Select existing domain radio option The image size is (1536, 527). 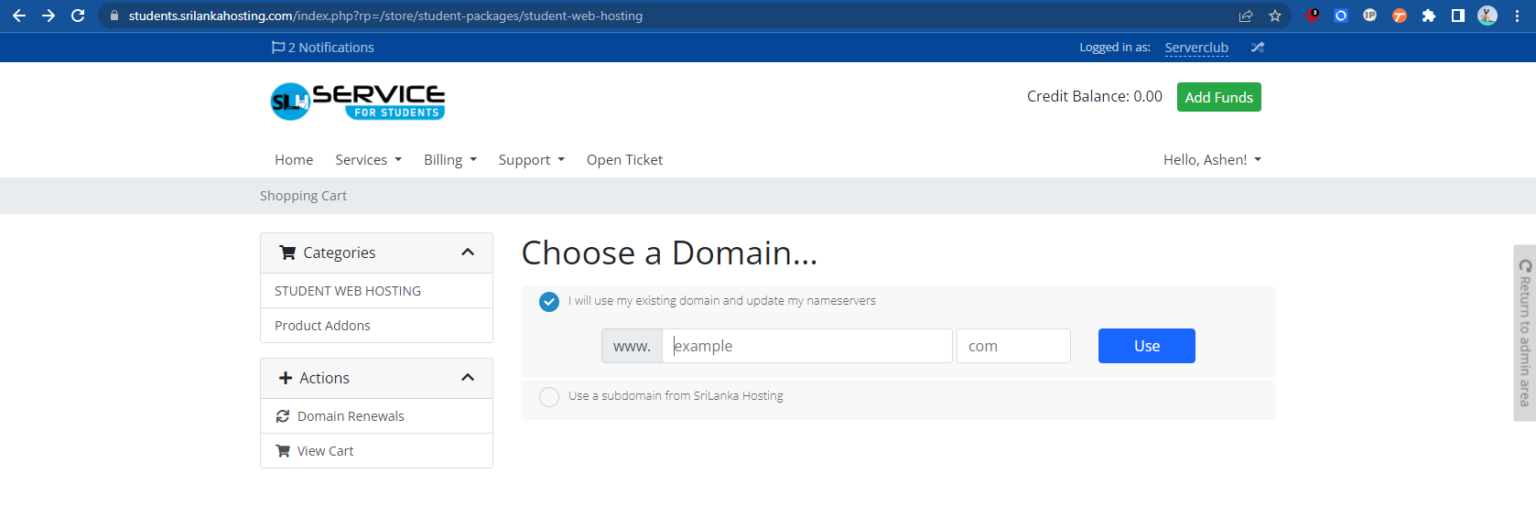(x=549, y=302)
